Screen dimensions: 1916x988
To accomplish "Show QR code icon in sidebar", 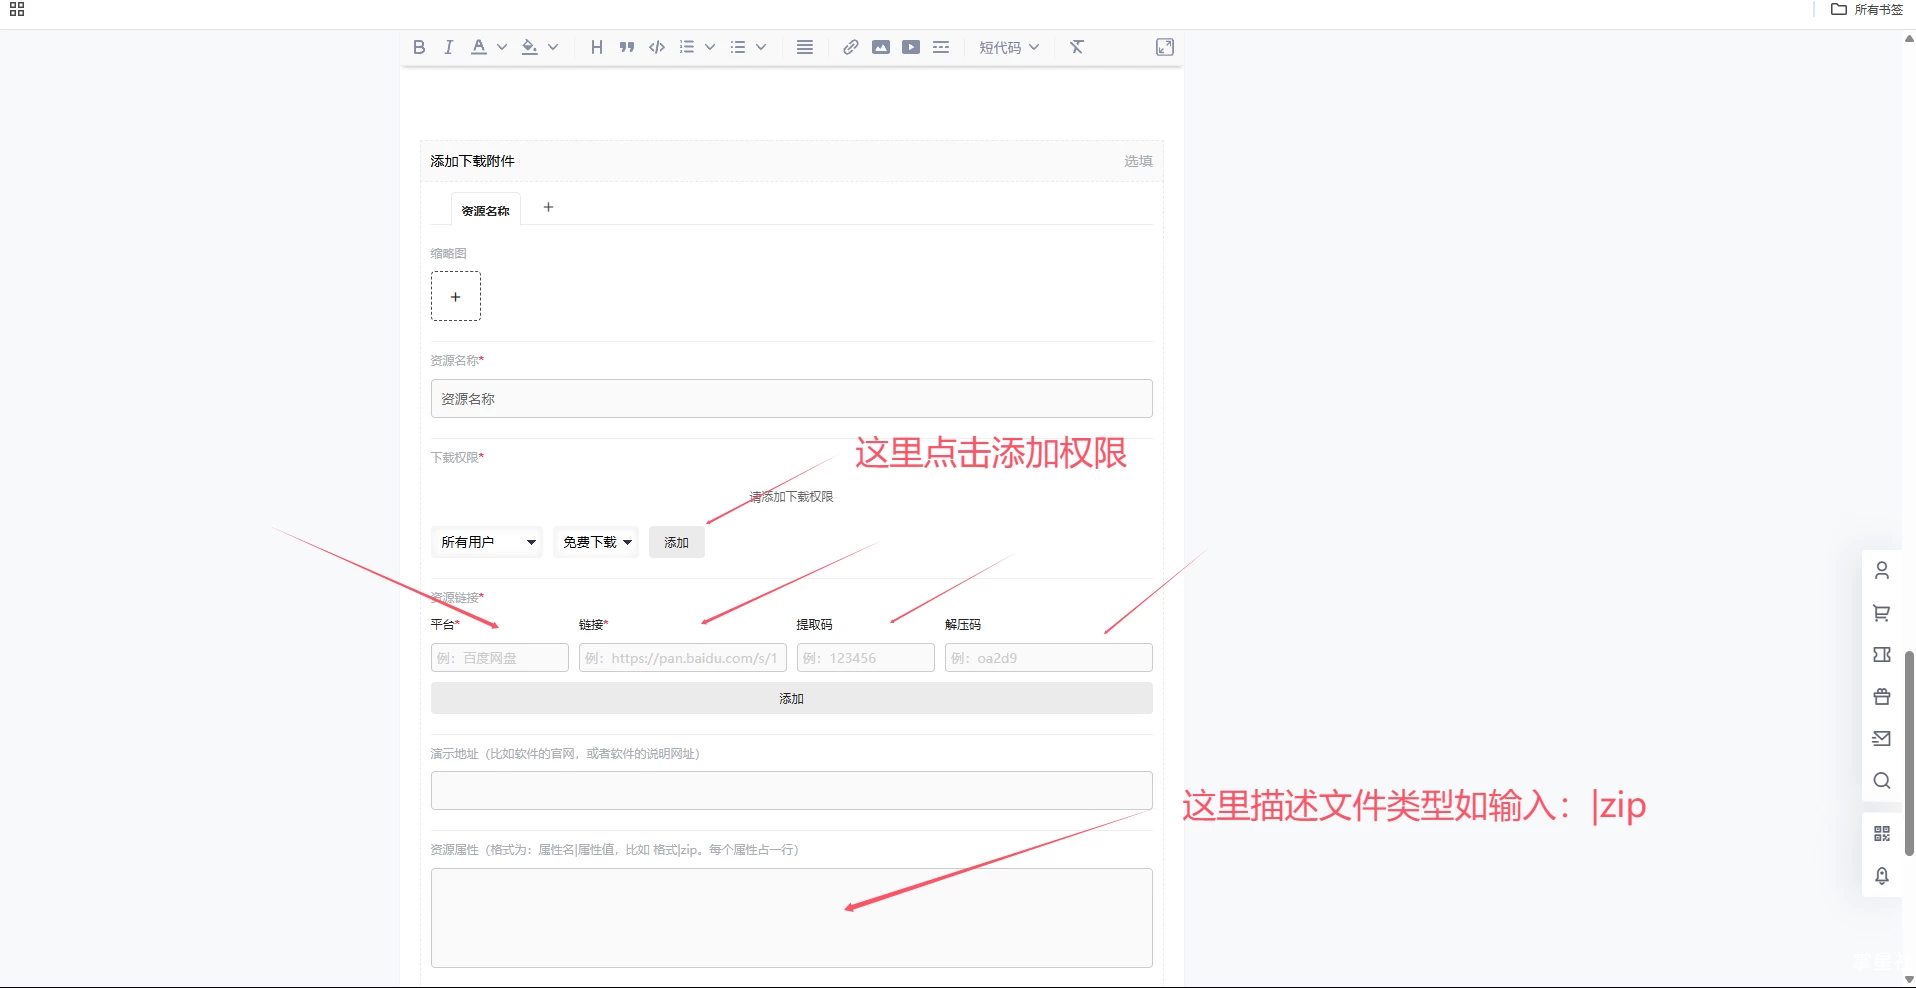I will point(1882,834).
